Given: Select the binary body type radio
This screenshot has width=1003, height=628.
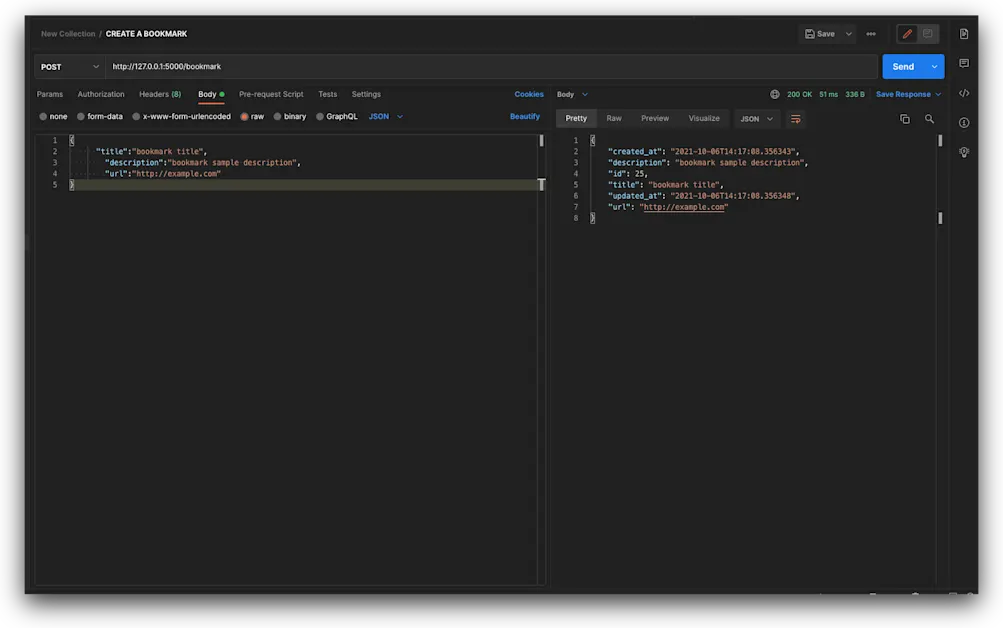Looking at the screenshot, I should coord(278,117).
